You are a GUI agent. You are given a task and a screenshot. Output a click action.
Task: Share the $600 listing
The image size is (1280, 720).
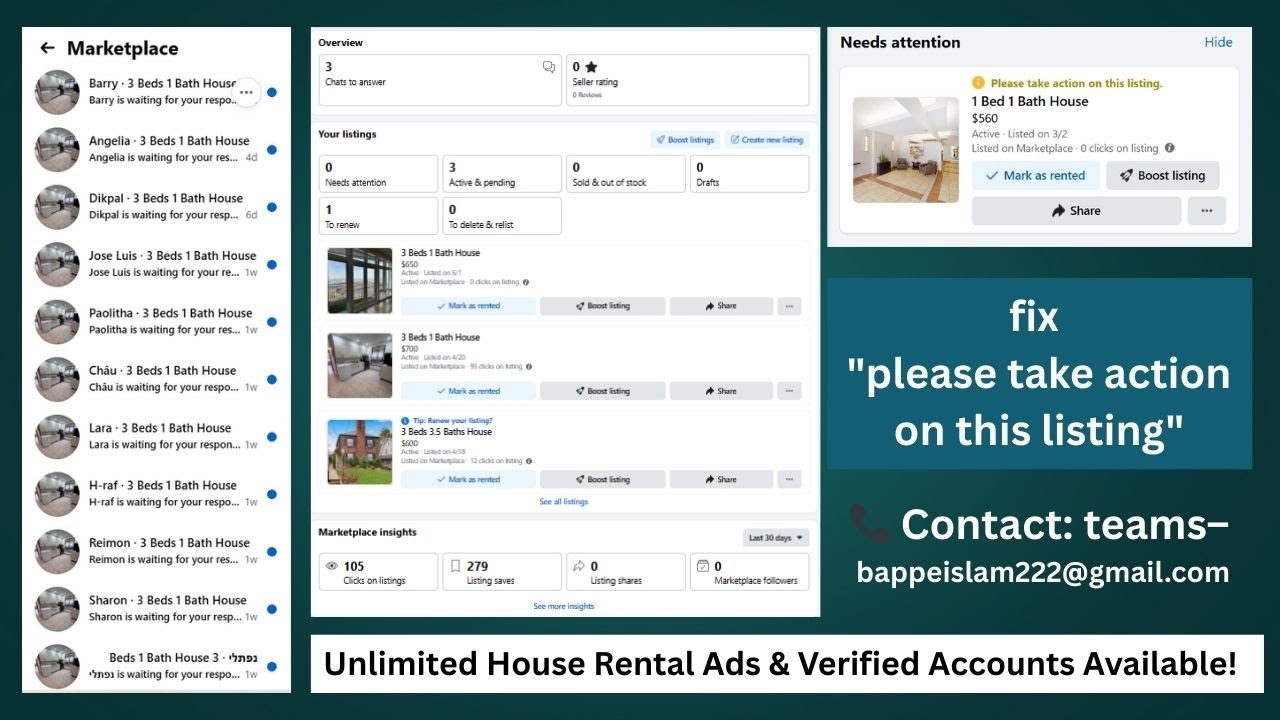(721, 479)
